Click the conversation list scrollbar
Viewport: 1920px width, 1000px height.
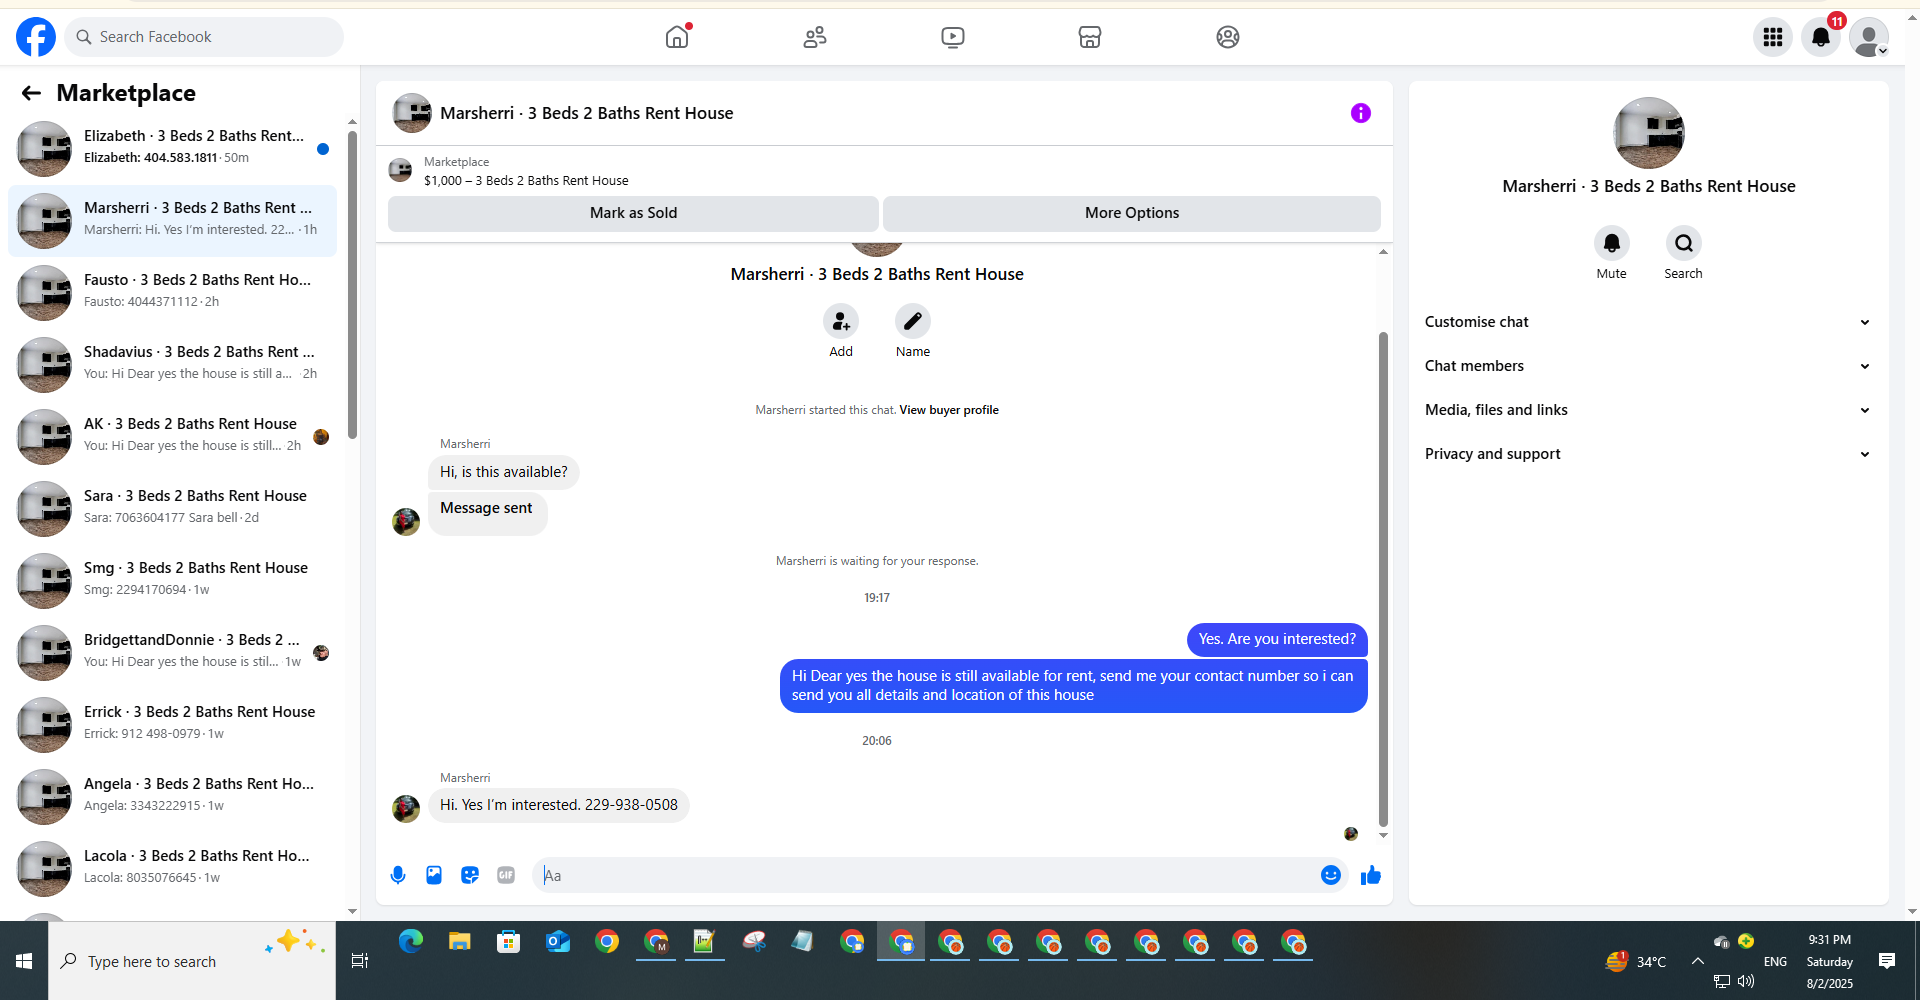coord(352,285)
